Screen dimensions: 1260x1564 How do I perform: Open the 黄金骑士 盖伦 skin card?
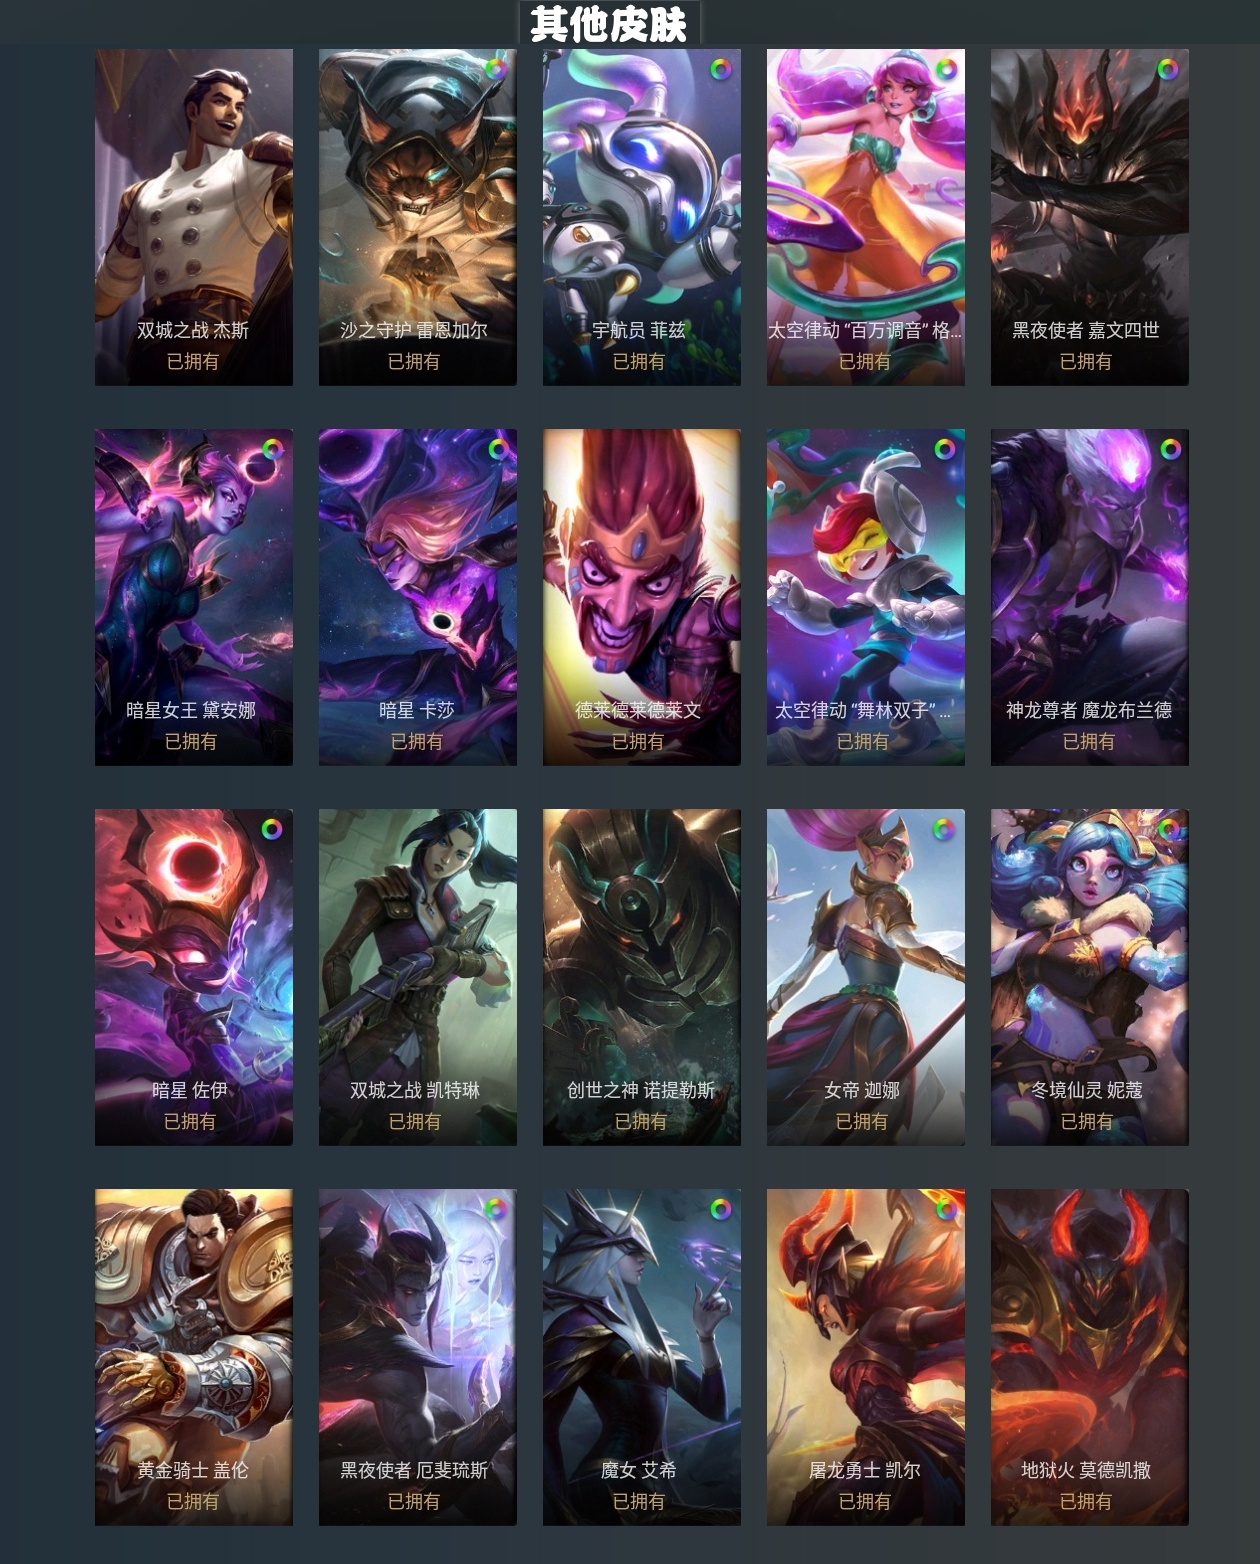pyautogui.click(x=194, y=1357)
